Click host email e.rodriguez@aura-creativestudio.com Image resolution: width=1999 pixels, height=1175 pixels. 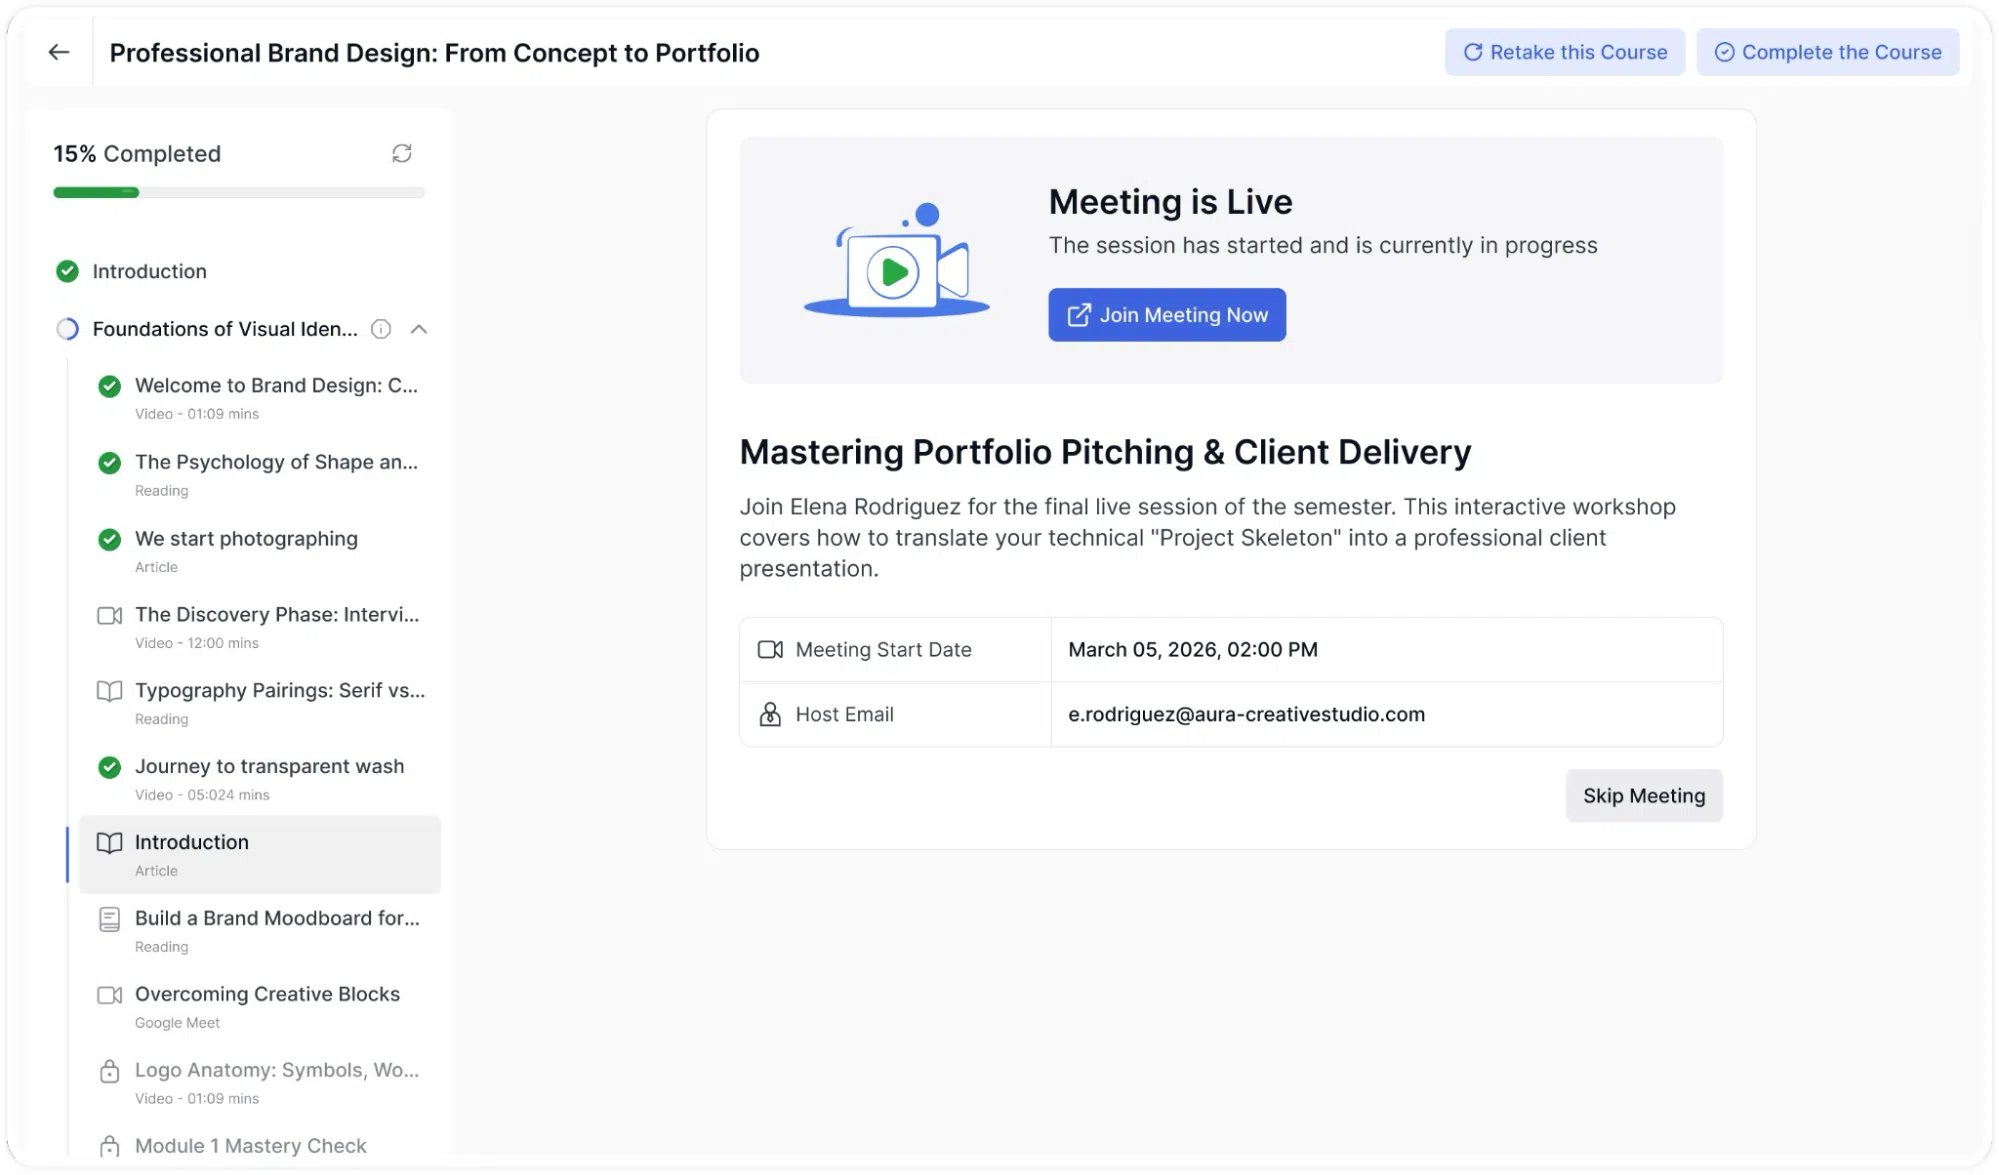1246,714
